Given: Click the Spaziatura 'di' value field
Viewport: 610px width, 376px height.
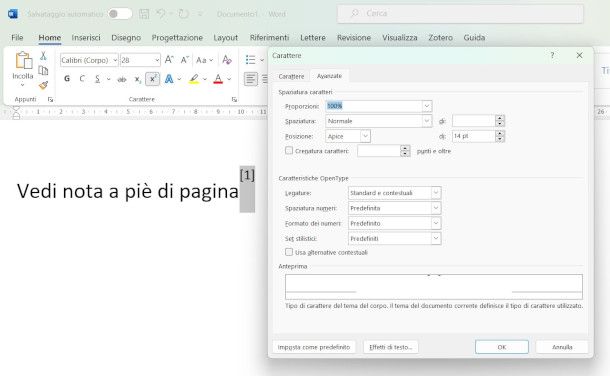Looking at the screenshot, I should pyautogui.click(x=473, y=121).
